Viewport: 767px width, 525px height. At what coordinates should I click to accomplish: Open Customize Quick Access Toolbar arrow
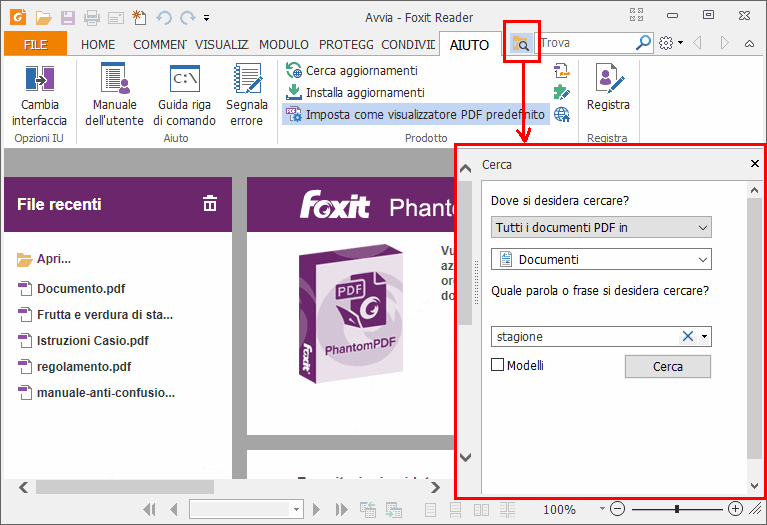(206, 19)
